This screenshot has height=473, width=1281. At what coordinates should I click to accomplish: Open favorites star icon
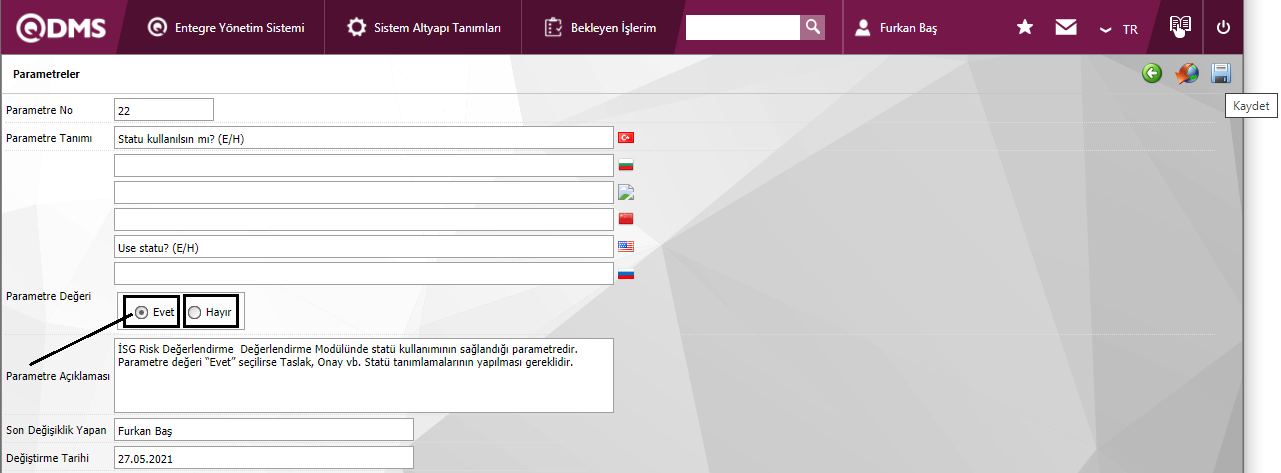pos(1025,27)
